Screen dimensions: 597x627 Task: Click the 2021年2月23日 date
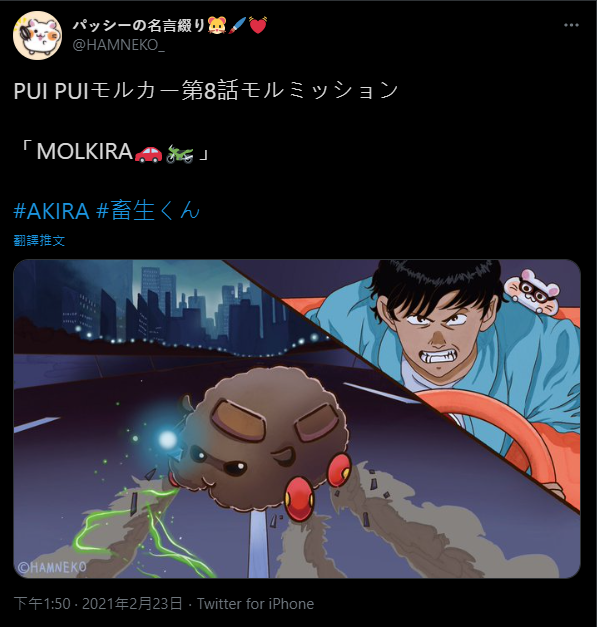pos(132,604)
